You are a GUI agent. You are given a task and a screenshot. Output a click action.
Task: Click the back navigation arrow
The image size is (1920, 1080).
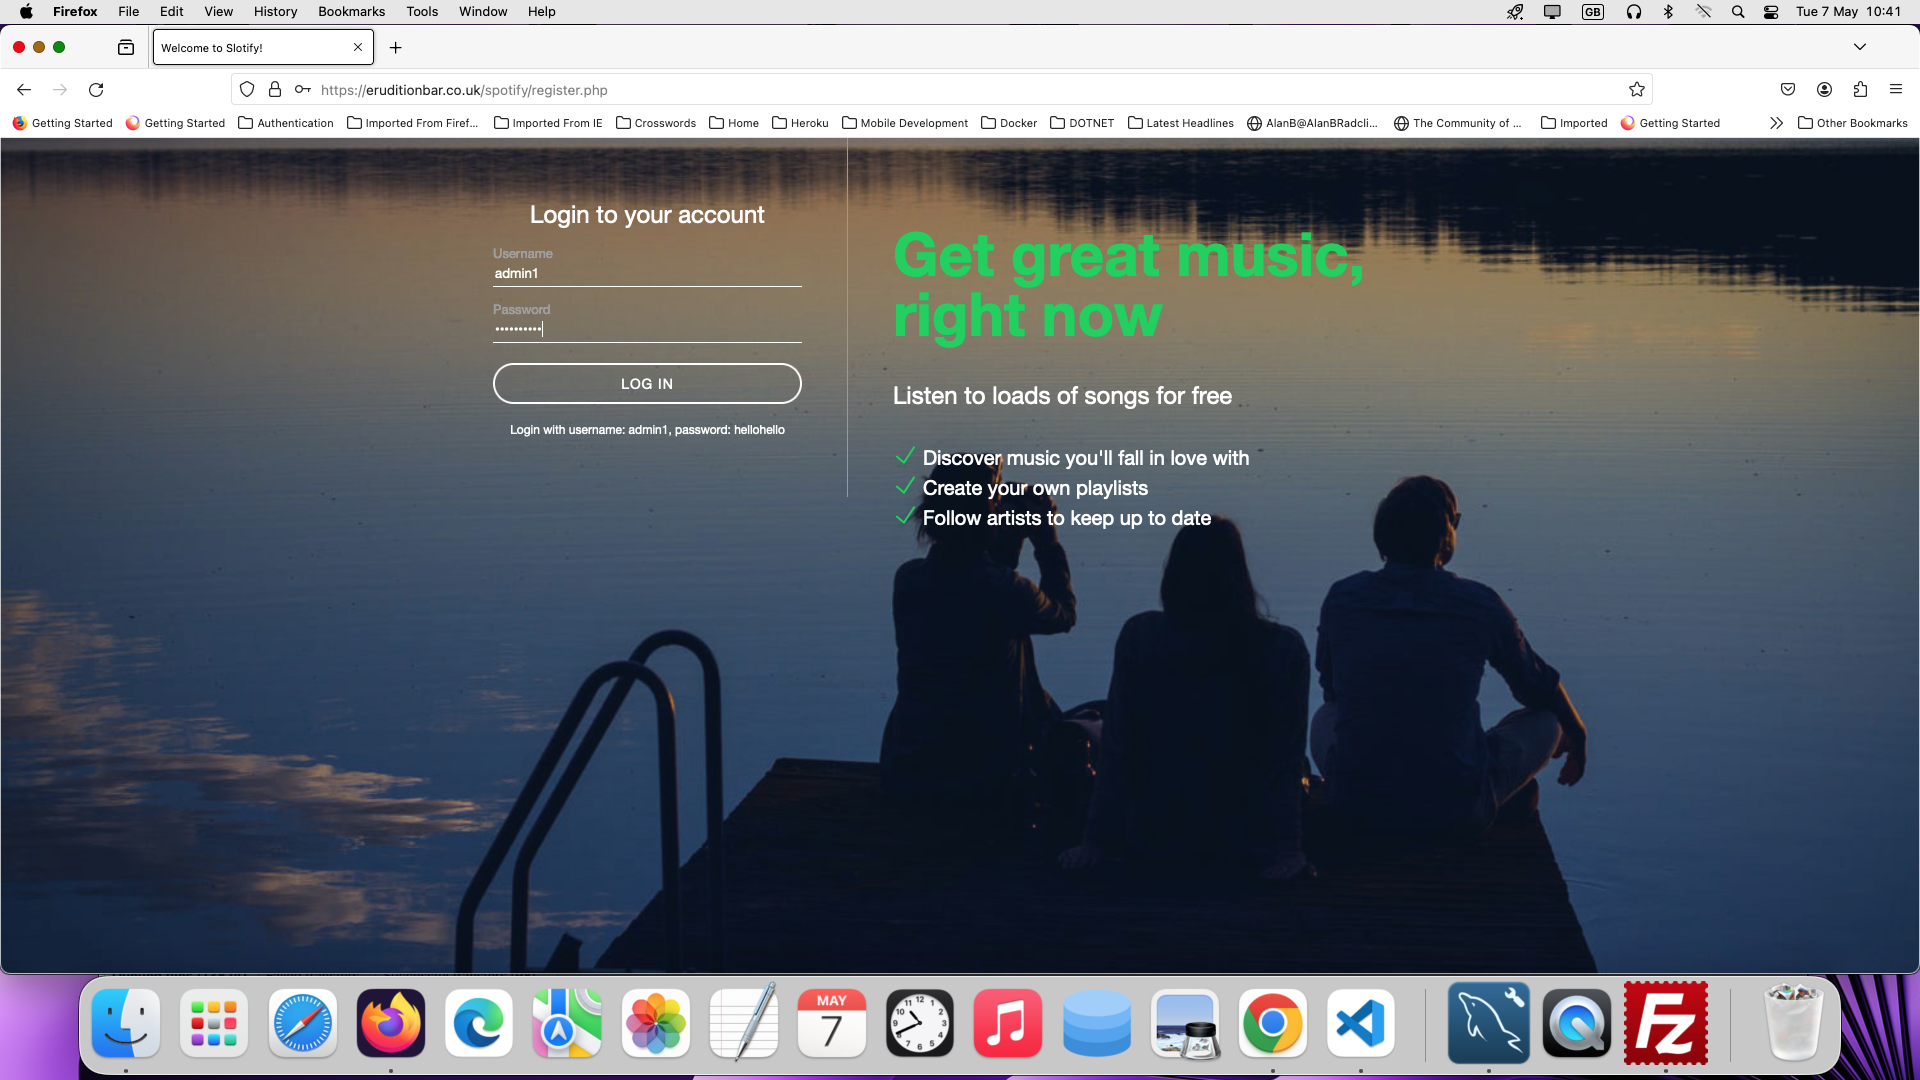point(24,90)
